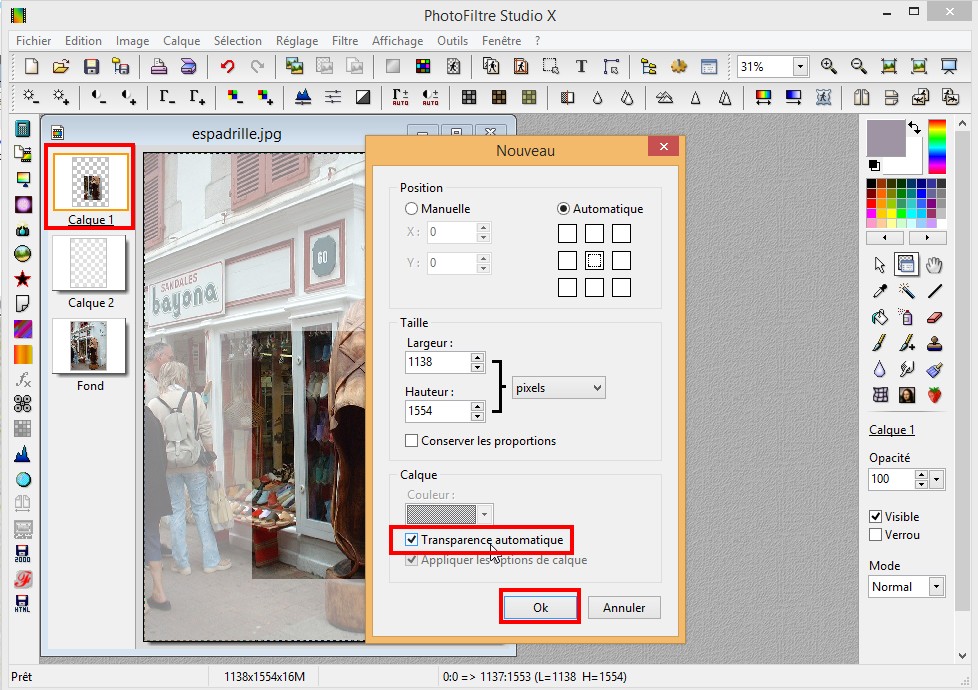Click the strawberry icon in the tool palette
Image resolution: width=978 pixels, height=690 pixels.
tap(934, 395)
